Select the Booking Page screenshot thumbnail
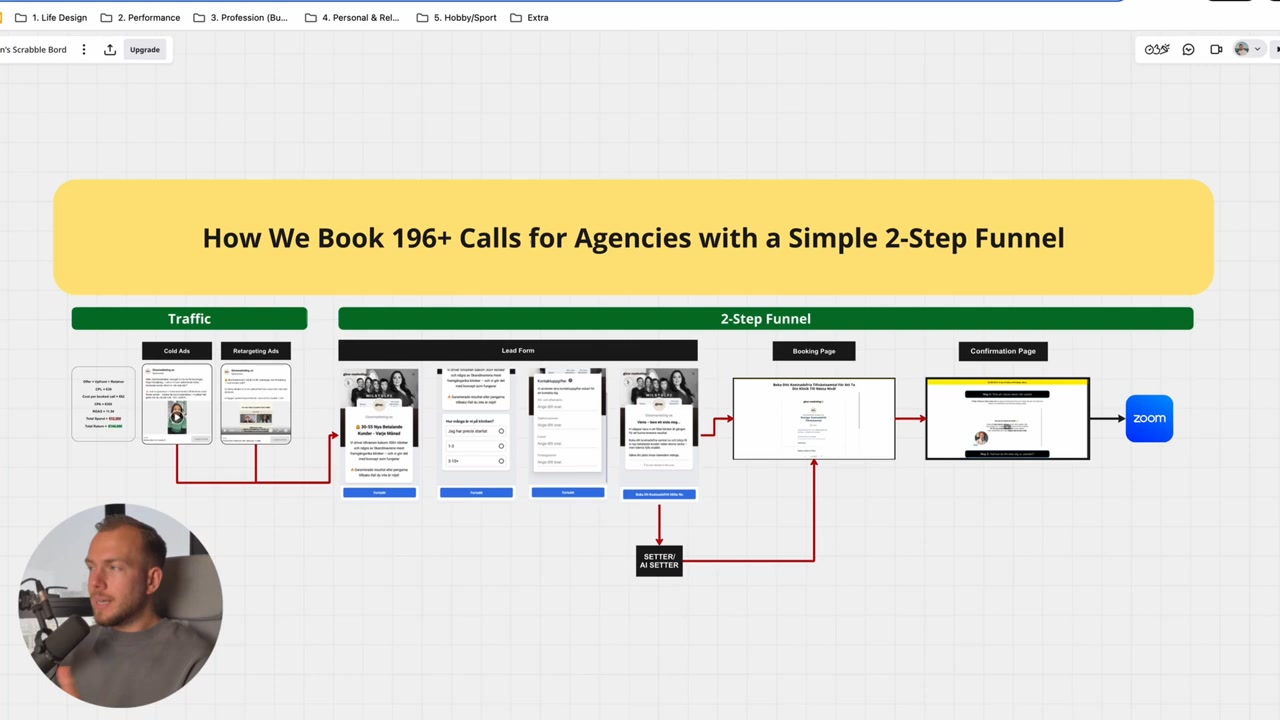 click(x=814, y=419)
